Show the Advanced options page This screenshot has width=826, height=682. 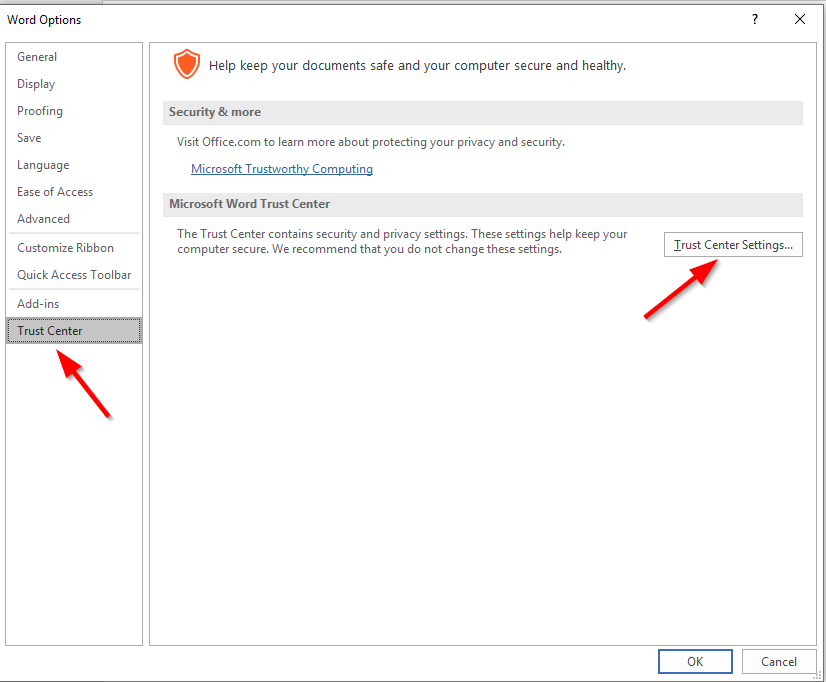point(43,219)
